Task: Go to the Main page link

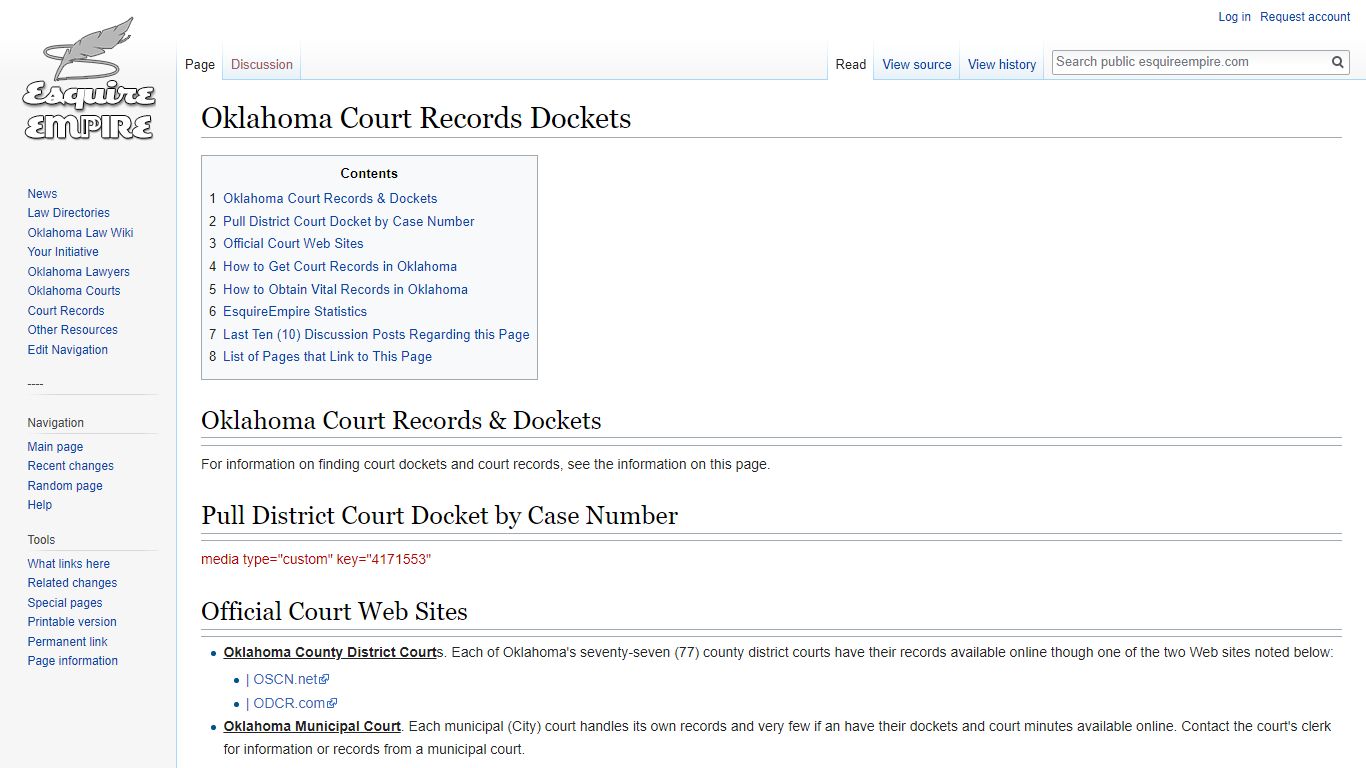Action: [x=55, y=447]
